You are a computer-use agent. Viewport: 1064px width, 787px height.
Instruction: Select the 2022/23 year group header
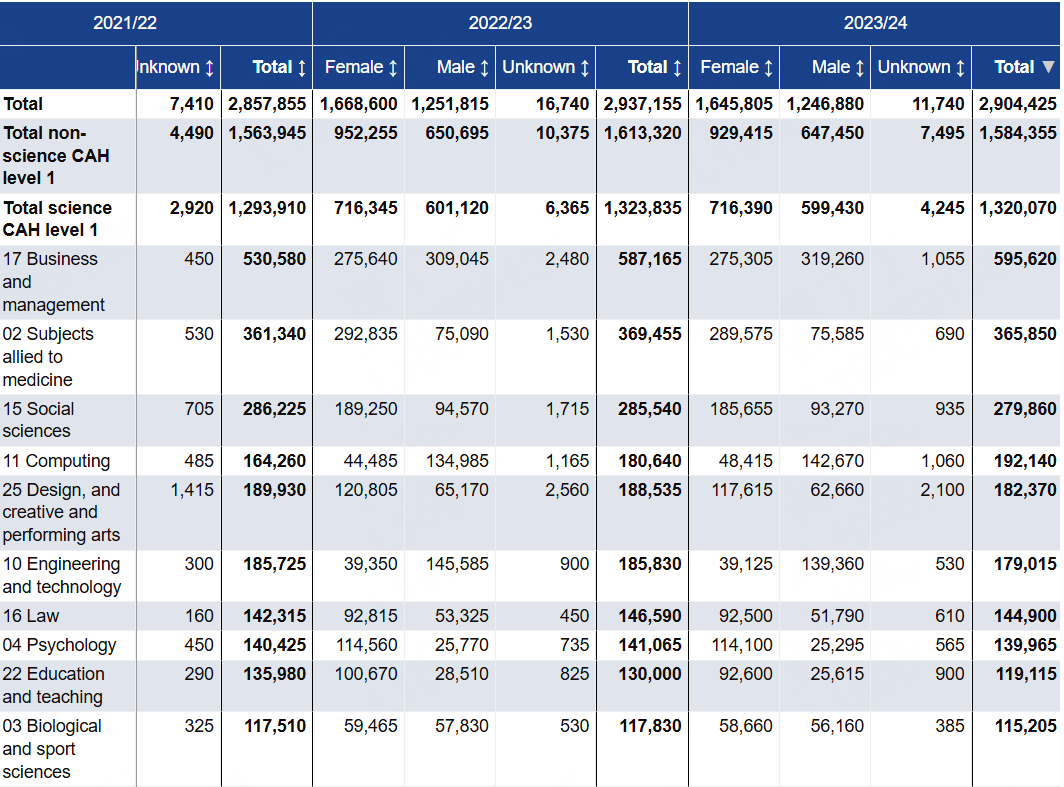click(x=500, y=23)
